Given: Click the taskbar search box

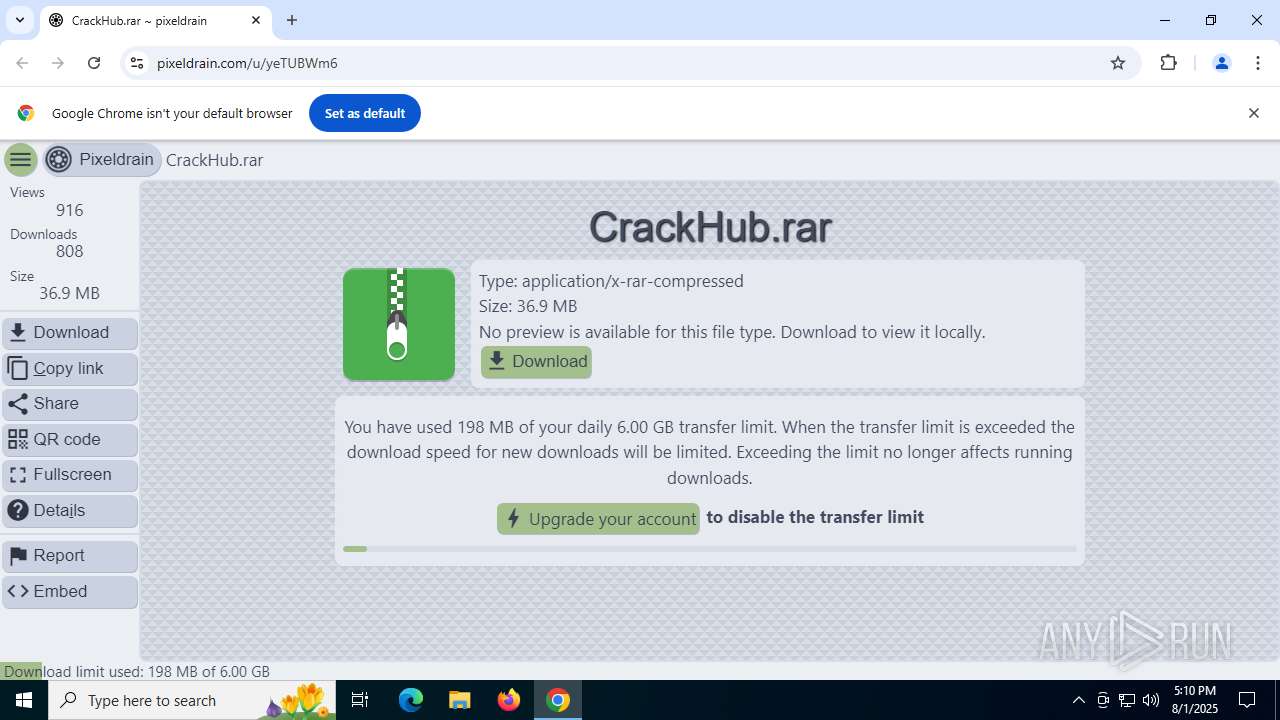Looking at the screenshot, I should tap(192, 700).
